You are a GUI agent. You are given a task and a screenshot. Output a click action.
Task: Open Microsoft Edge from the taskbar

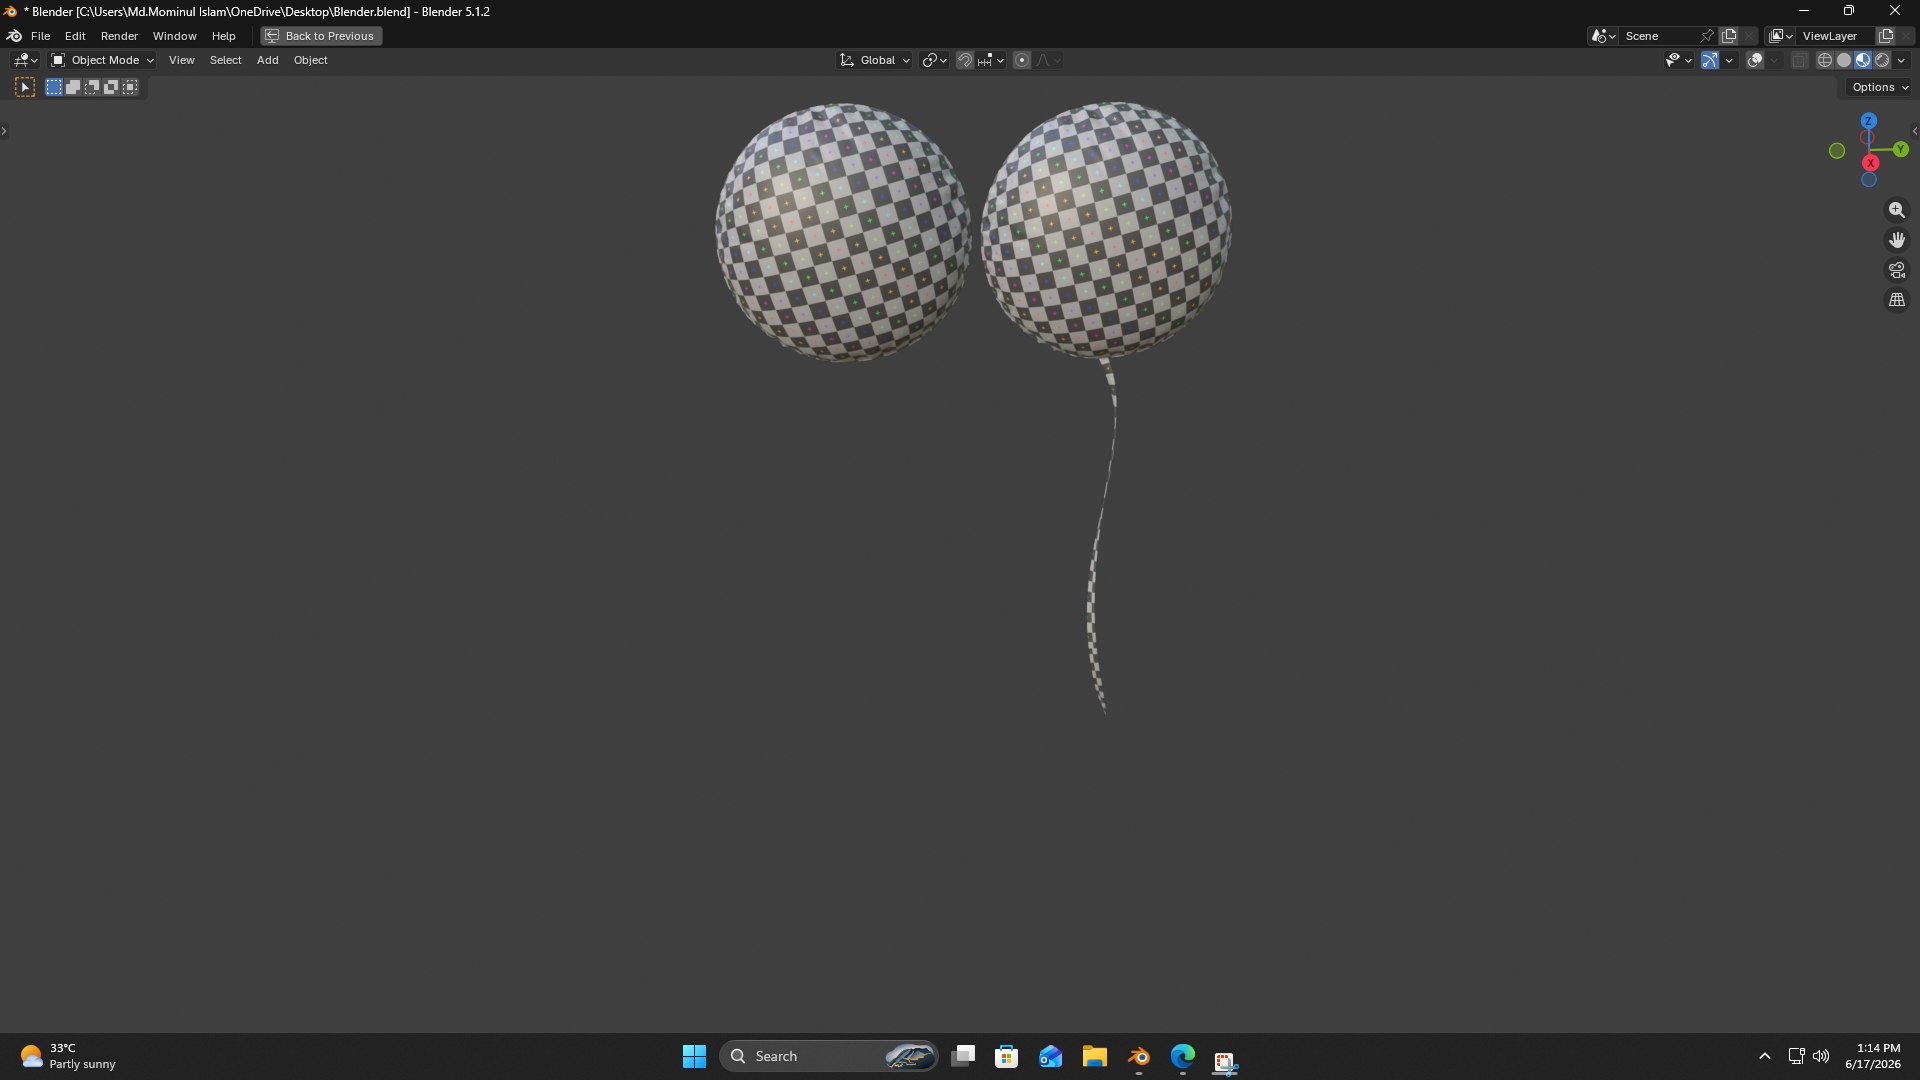tap(1183, 1056)
